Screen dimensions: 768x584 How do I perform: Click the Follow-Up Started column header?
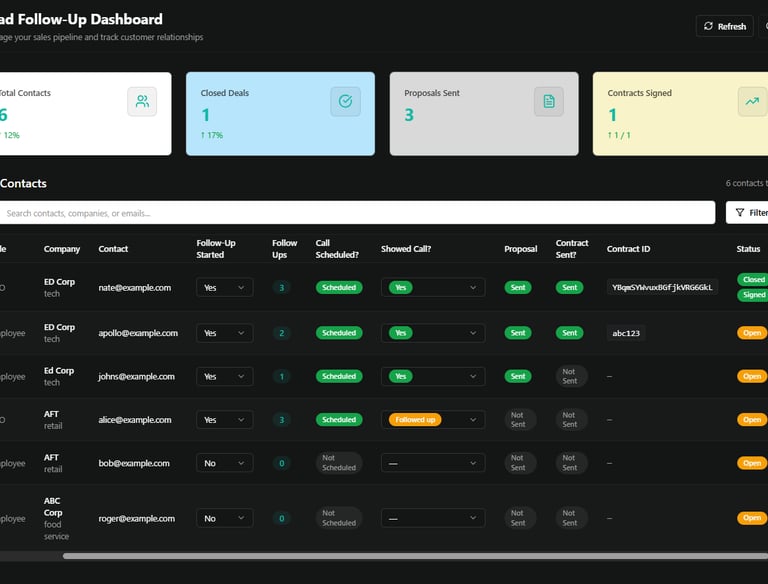[x=216, y=249]
